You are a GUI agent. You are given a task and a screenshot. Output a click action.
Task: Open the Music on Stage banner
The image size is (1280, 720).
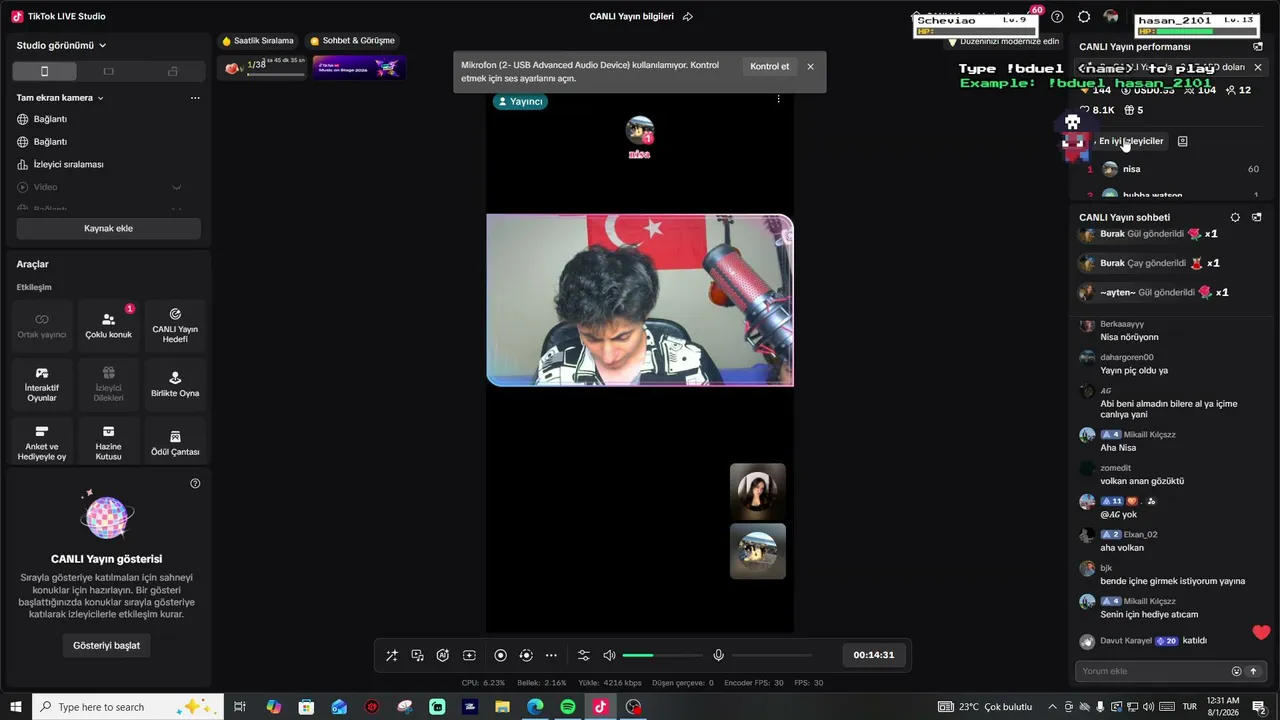click(358, 68)
